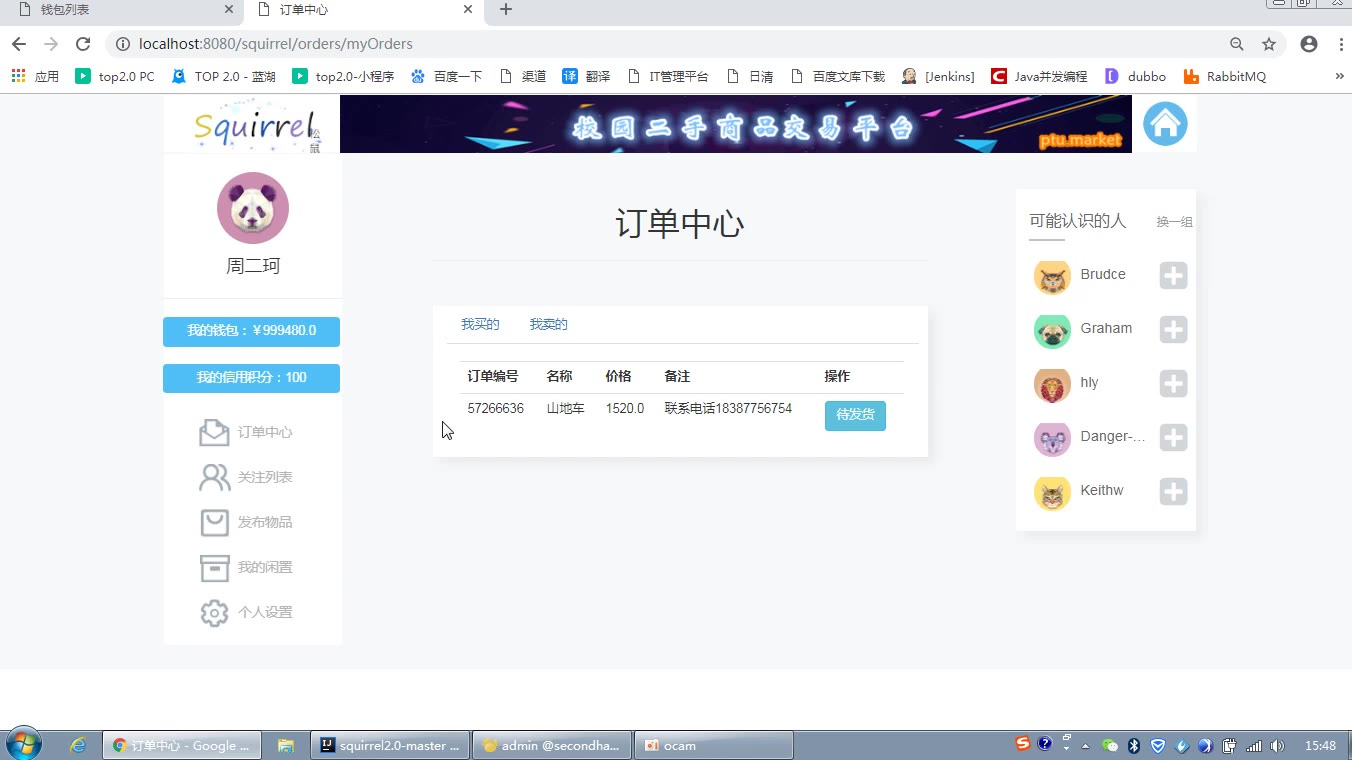This screenshot has width=1352, height=760.
Task: View Graham's pug avatar
Action: [x=1052, y=331]
